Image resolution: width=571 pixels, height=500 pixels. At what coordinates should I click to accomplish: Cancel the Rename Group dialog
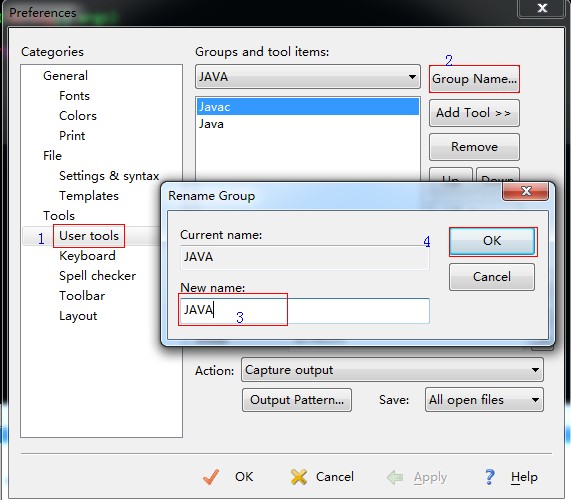click(492, 277)
